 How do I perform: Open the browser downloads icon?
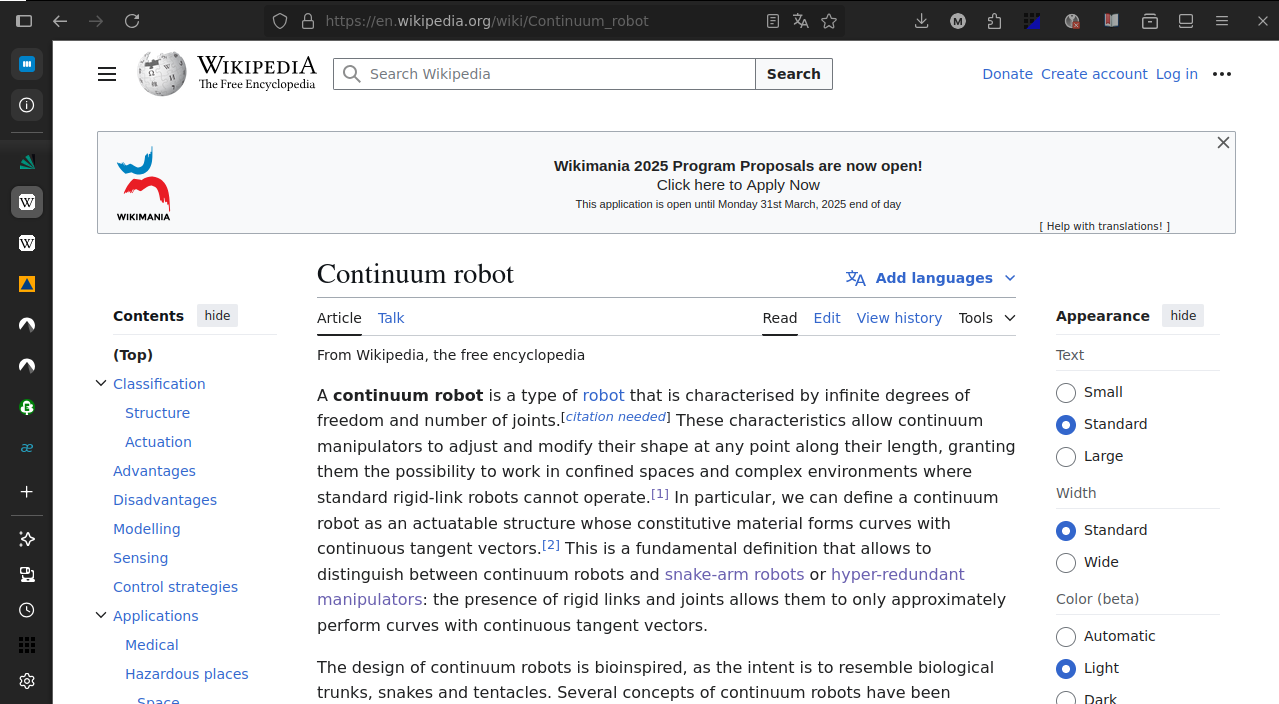922,21
